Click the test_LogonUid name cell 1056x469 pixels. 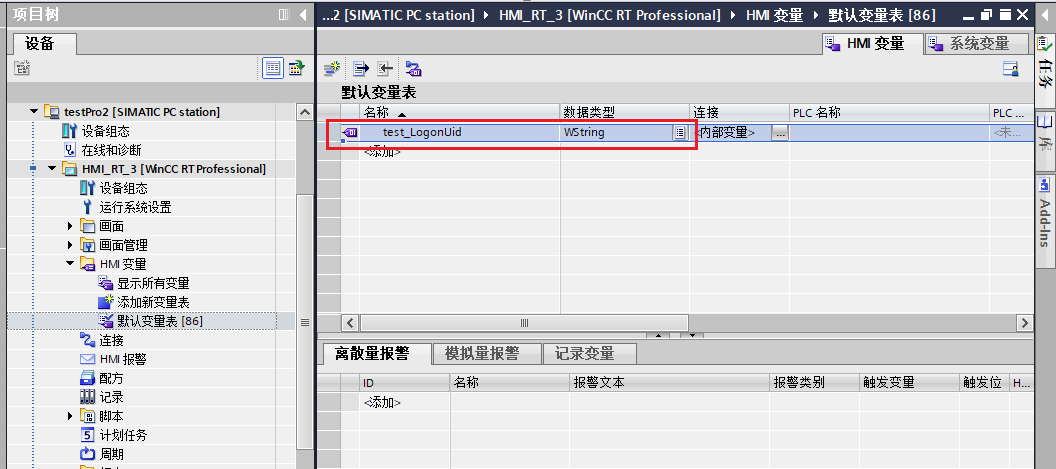(x=460, y=133)
